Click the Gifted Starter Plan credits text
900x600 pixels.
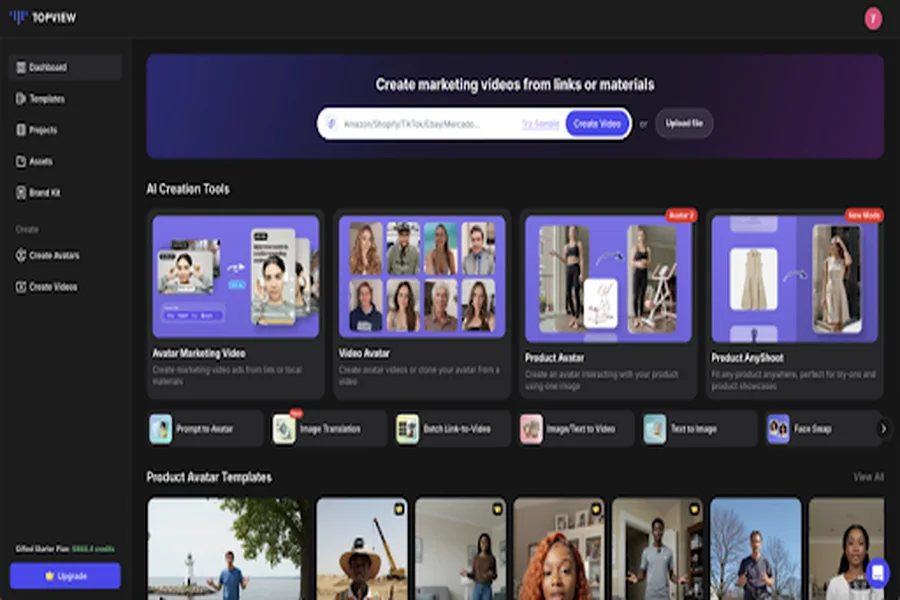(x=65, y=549)
